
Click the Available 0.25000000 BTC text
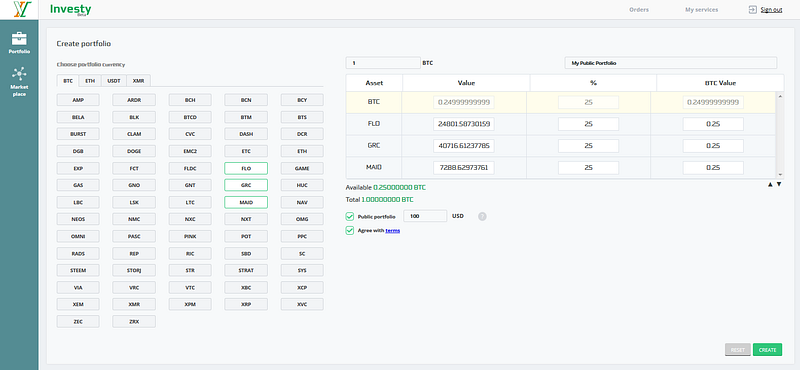386,188
